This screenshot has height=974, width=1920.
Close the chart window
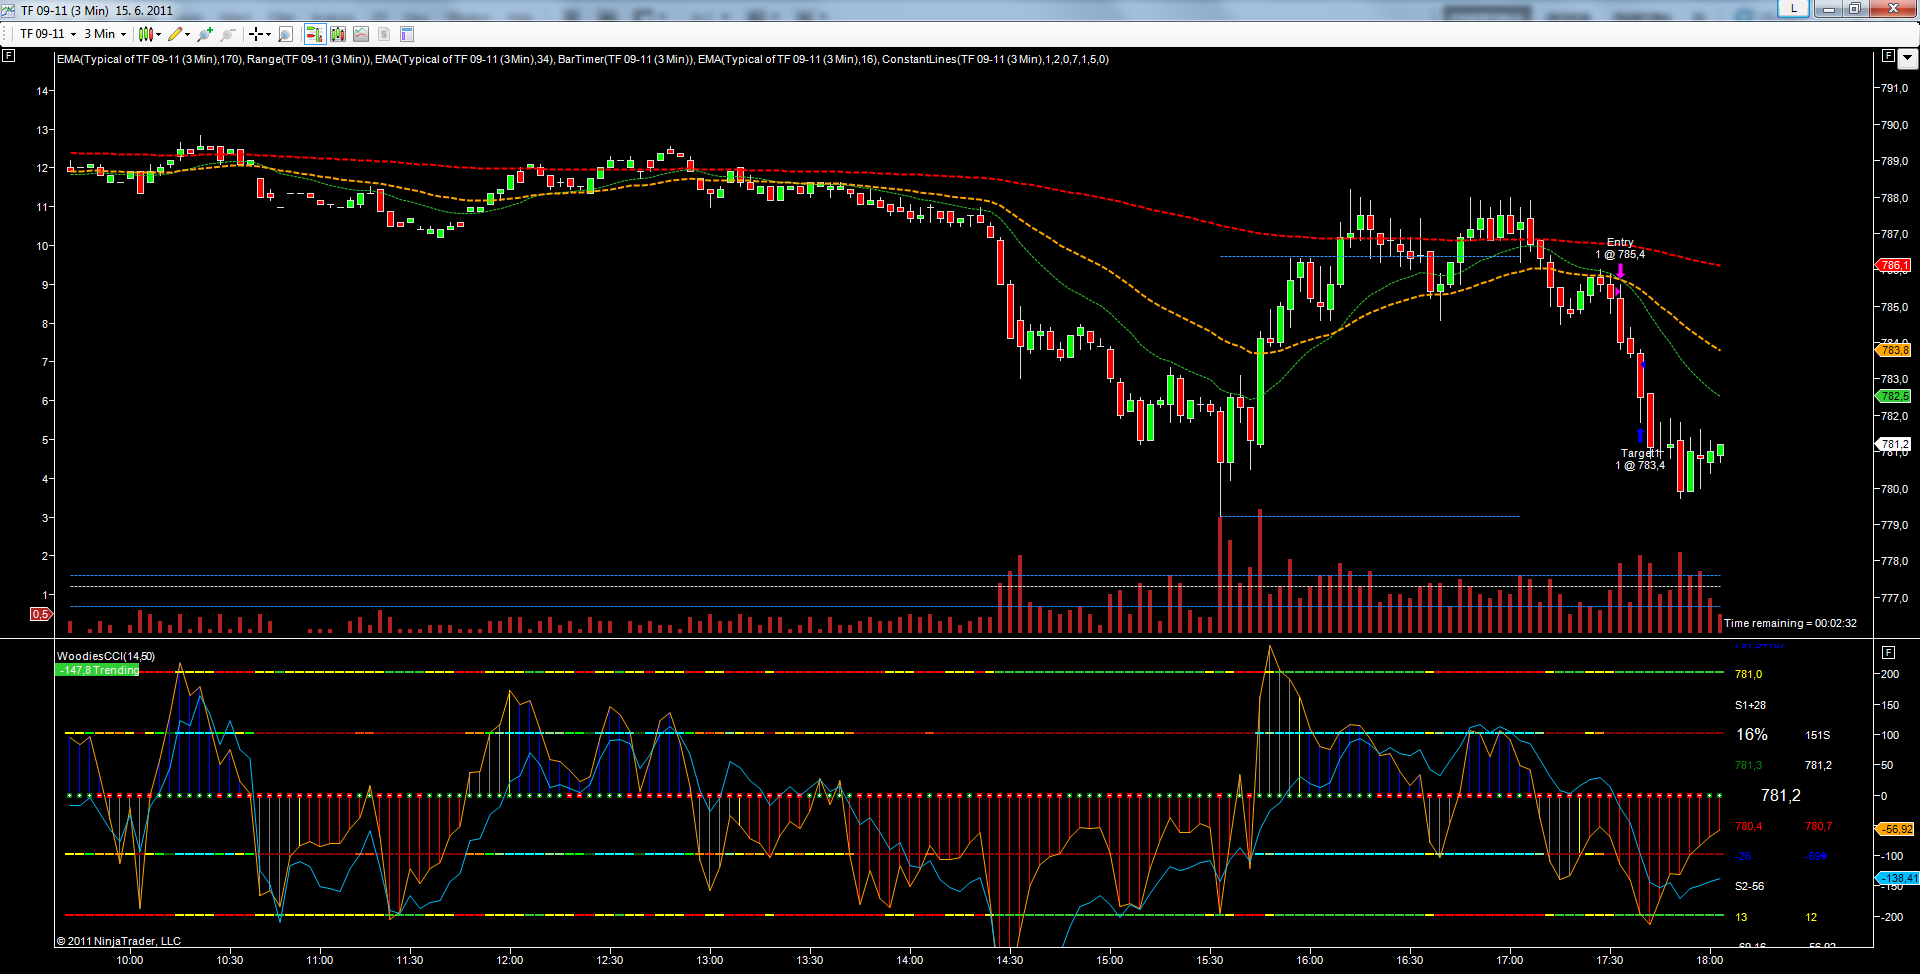click(x=1892, y=8)
